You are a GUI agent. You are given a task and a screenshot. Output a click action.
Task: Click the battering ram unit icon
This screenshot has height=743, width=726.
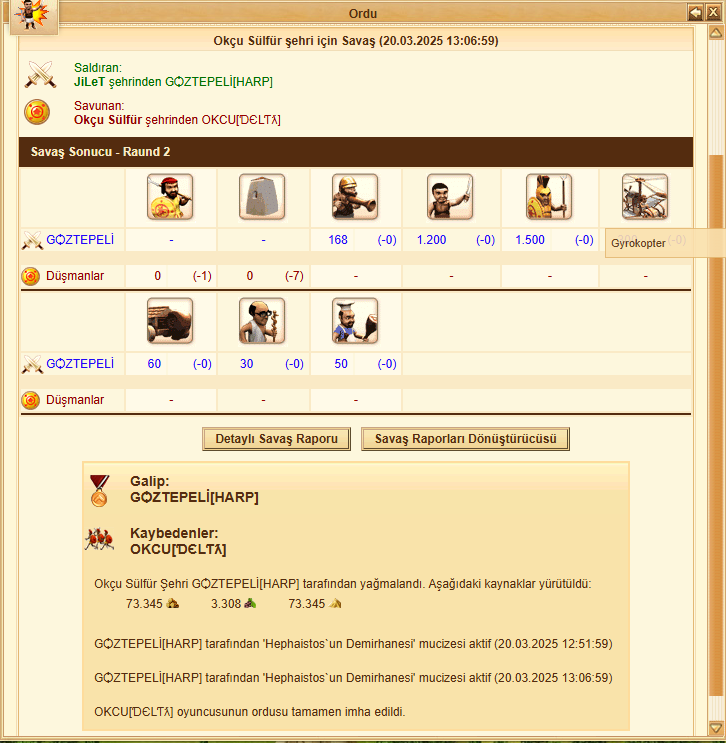point(170,321)
